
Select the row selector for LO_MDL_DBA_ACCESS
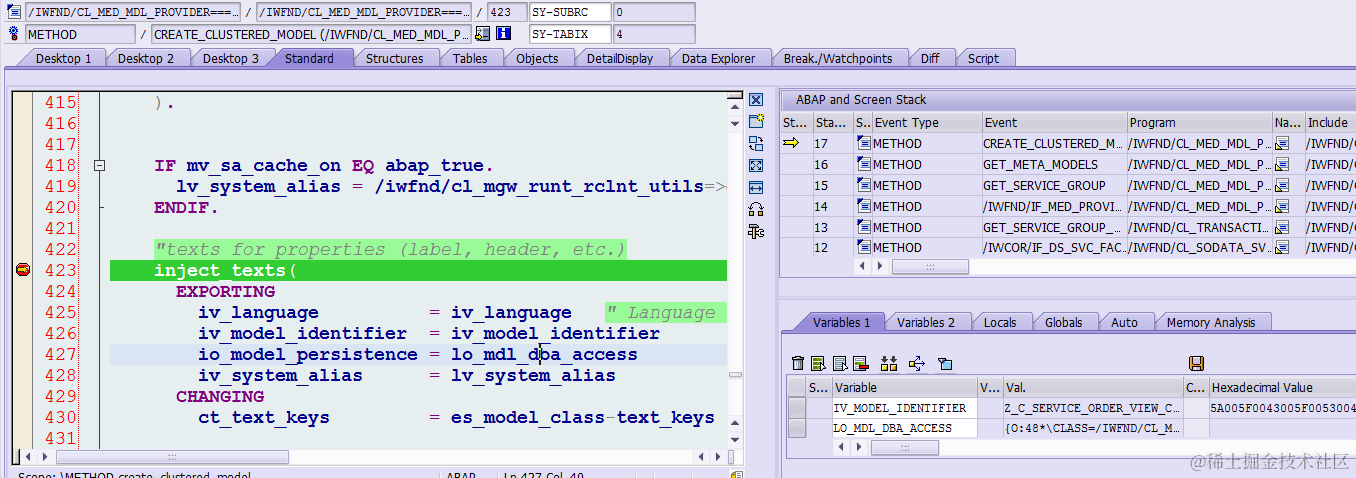tap(797, 428)
